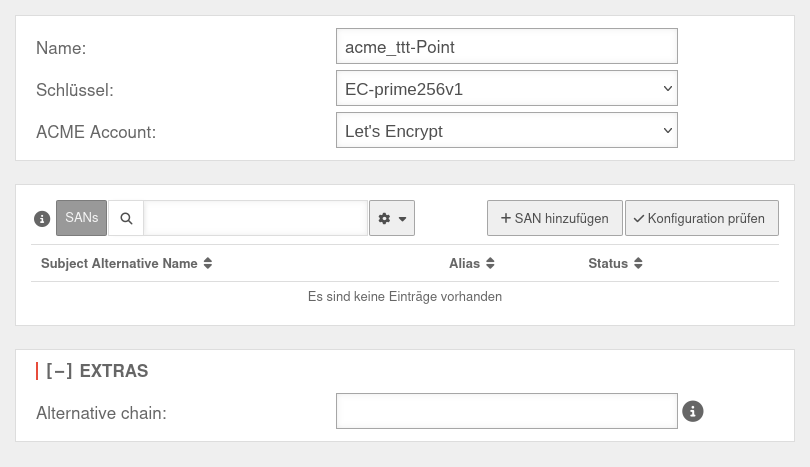This screenshot has width=810, height=467.
Task: Click checkmark icon in Konfiguration prüfen
Action: point(639,218)
